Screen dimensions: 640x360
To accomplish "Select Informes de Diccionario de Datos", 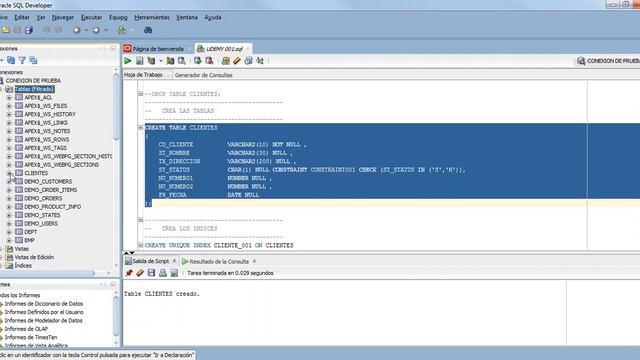I will [x=44, y=304].
